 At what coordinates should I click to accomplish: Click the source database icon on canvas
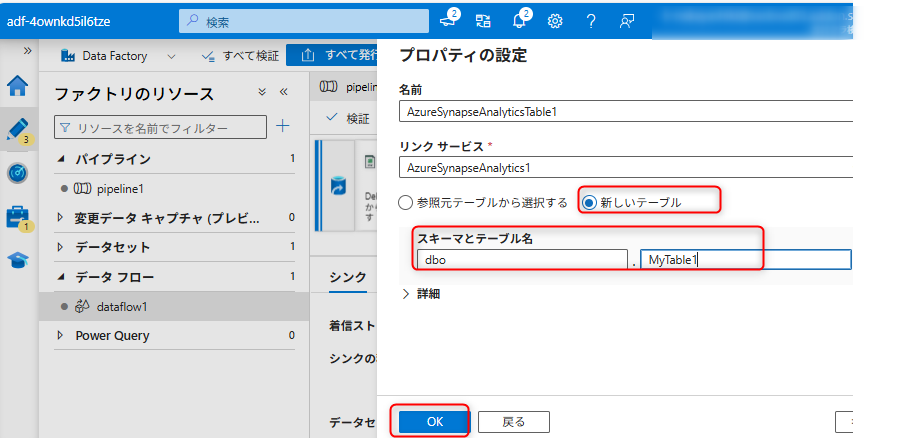(338, 187)
